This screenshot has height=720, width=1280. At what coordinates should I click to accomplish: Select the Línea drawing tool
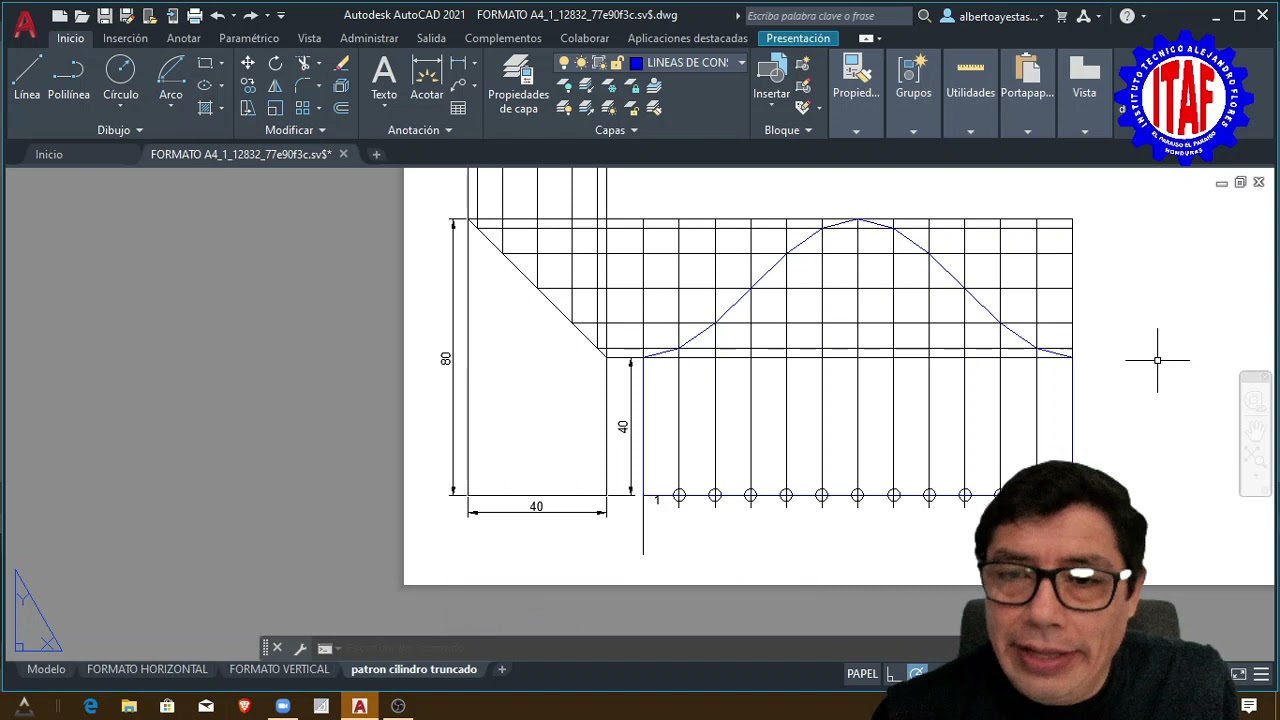click(27, 78)
